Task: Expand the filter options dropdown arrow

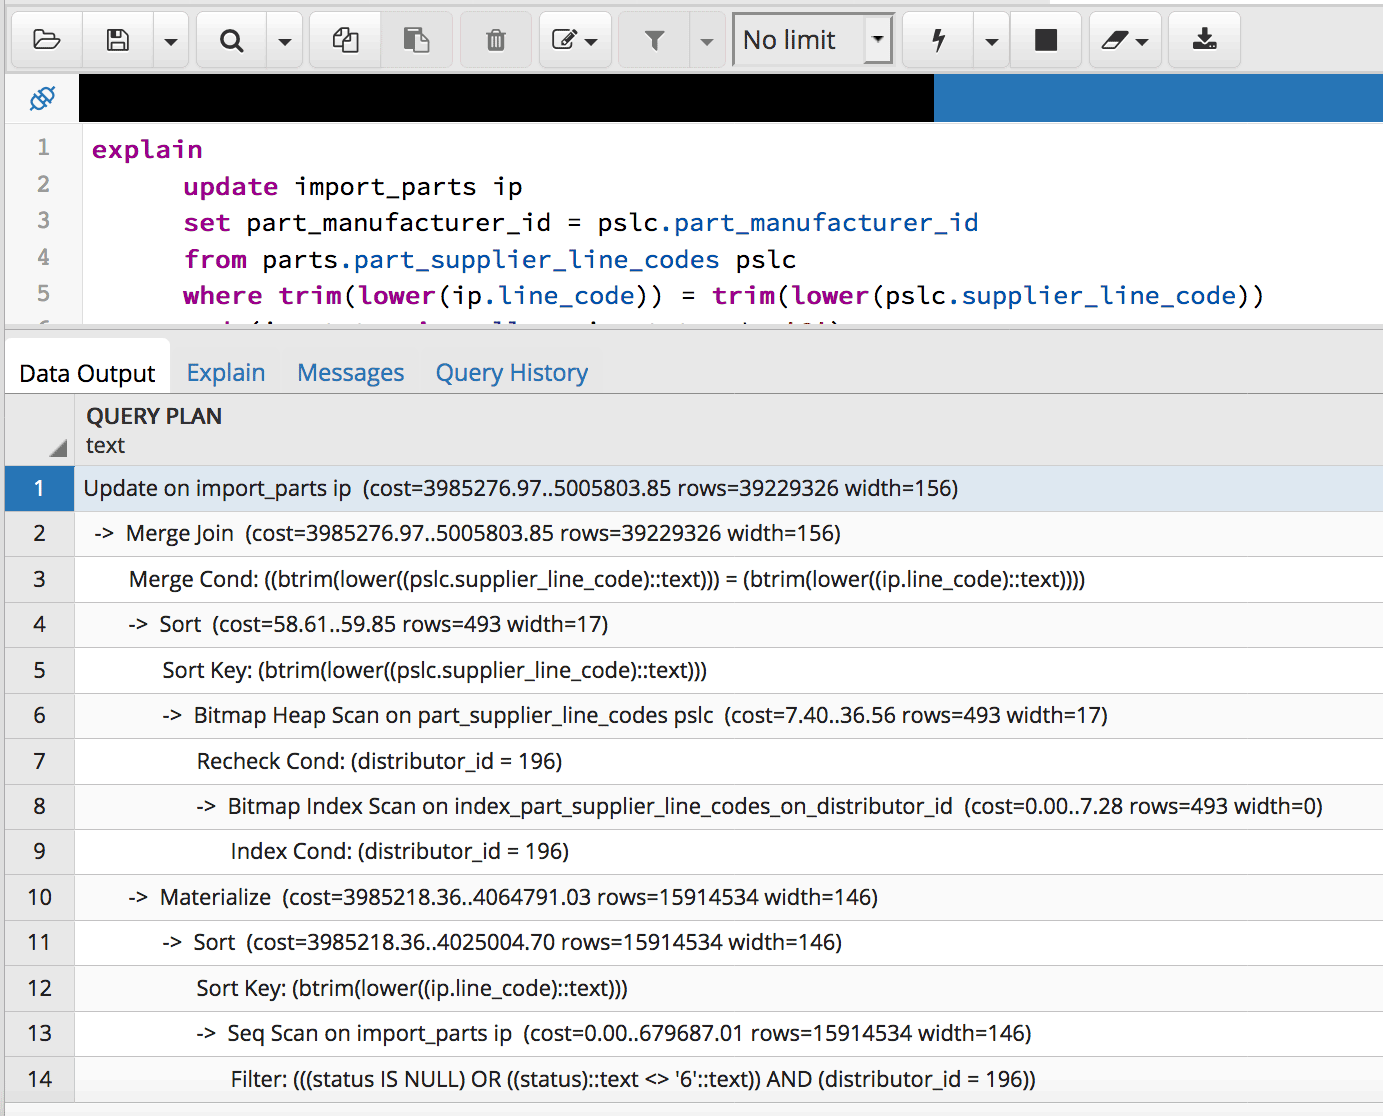Action: (x=707, y=40)
